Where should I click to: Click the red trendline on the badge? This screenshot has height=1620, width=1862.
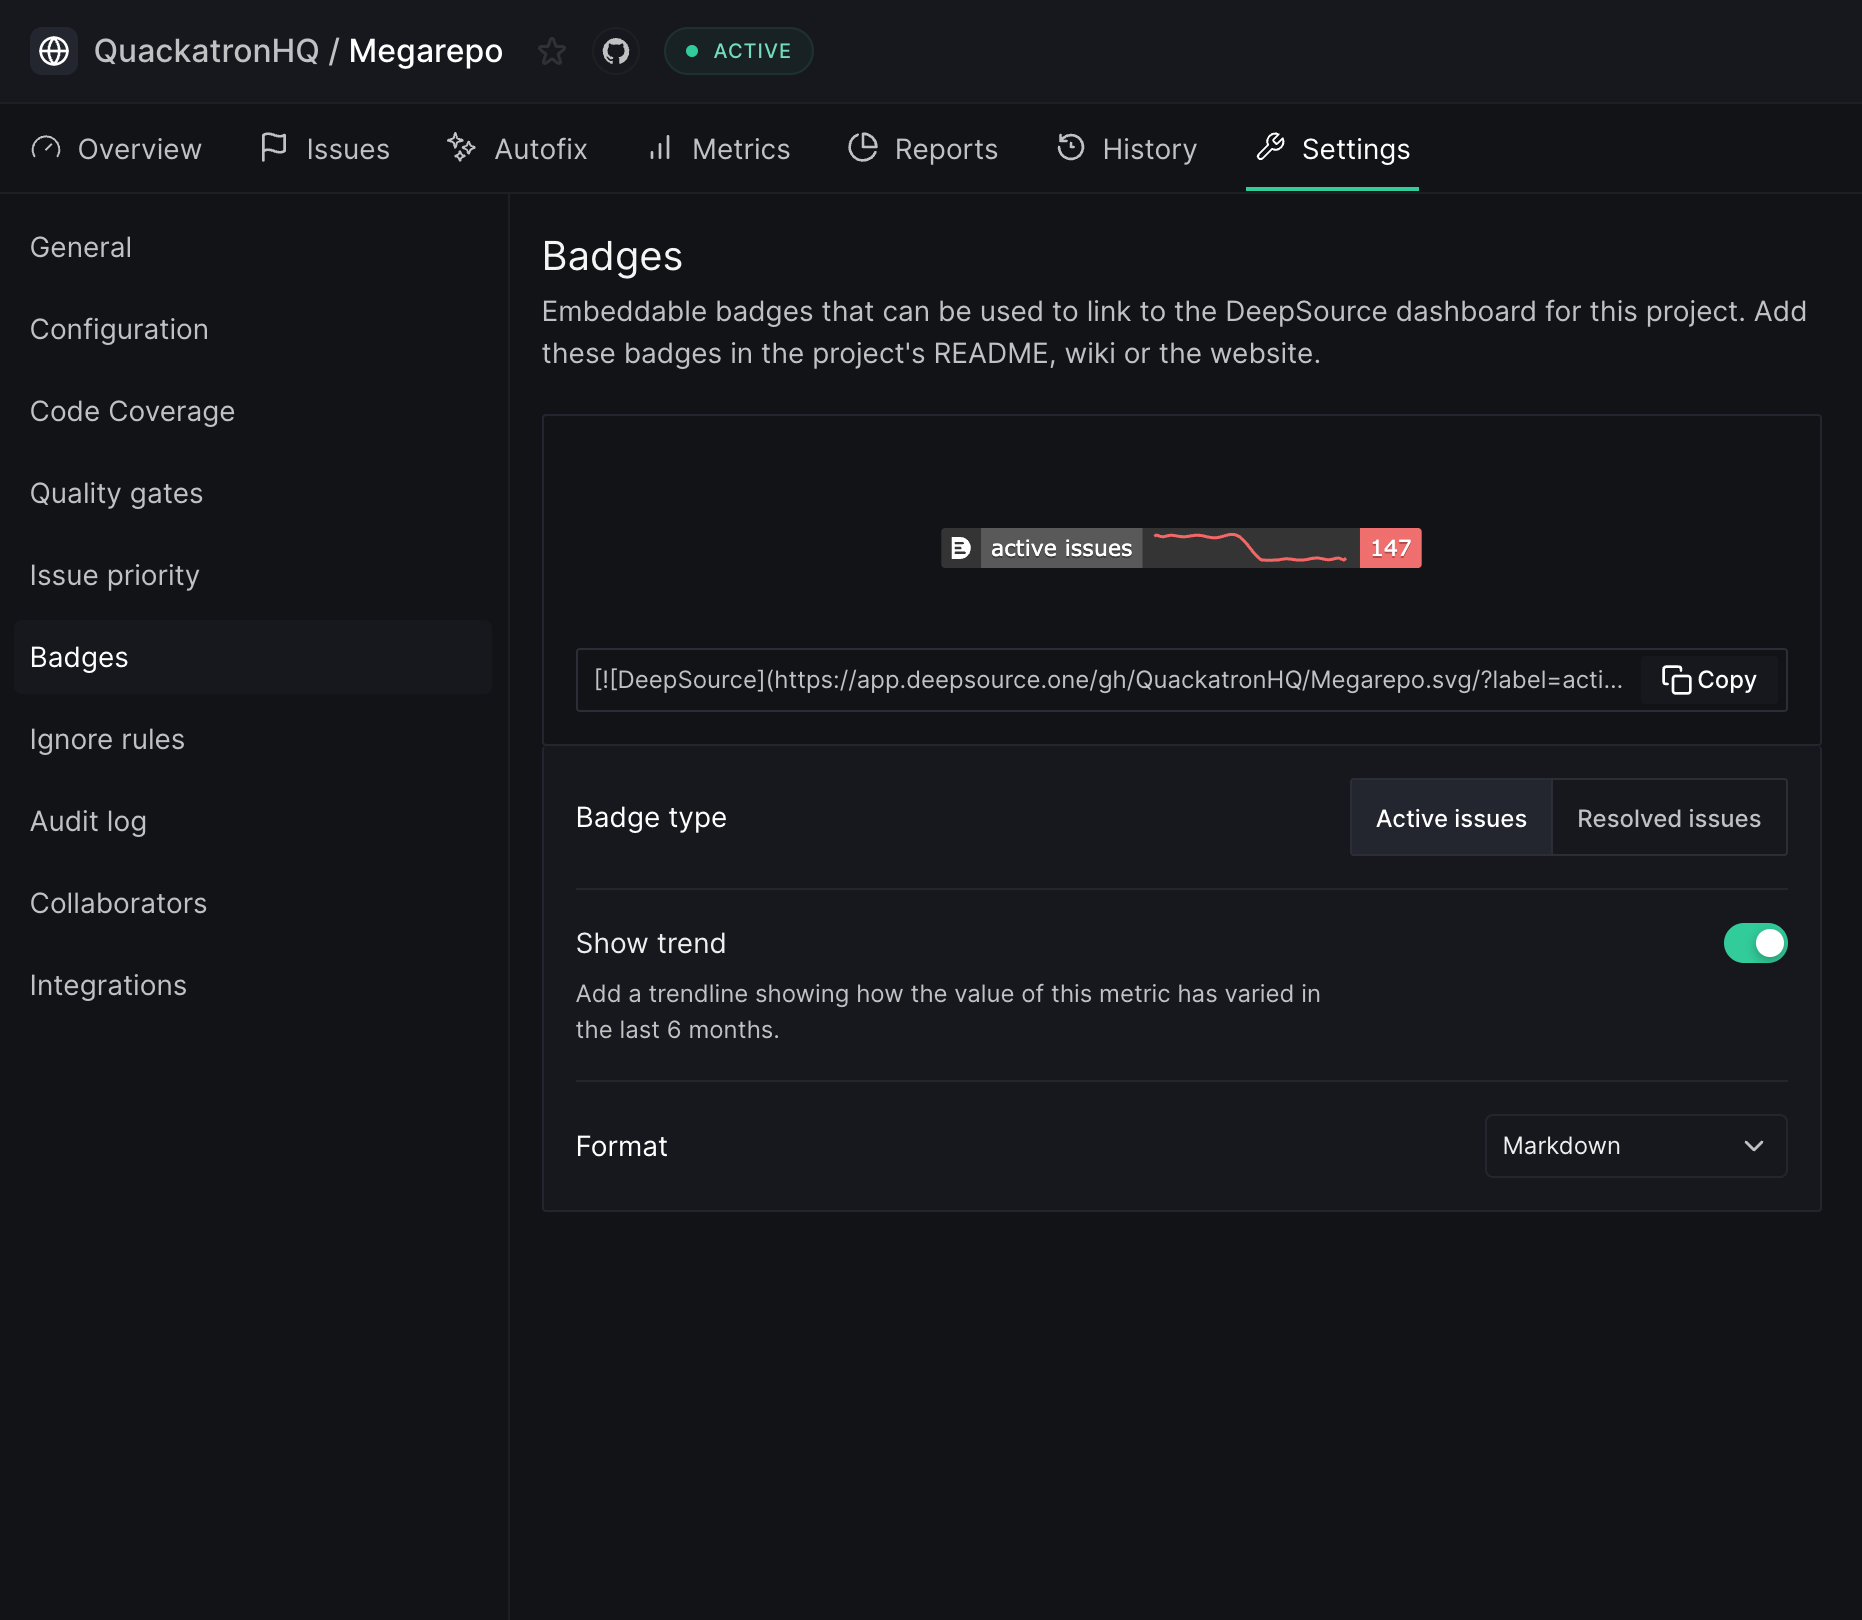1250,548
